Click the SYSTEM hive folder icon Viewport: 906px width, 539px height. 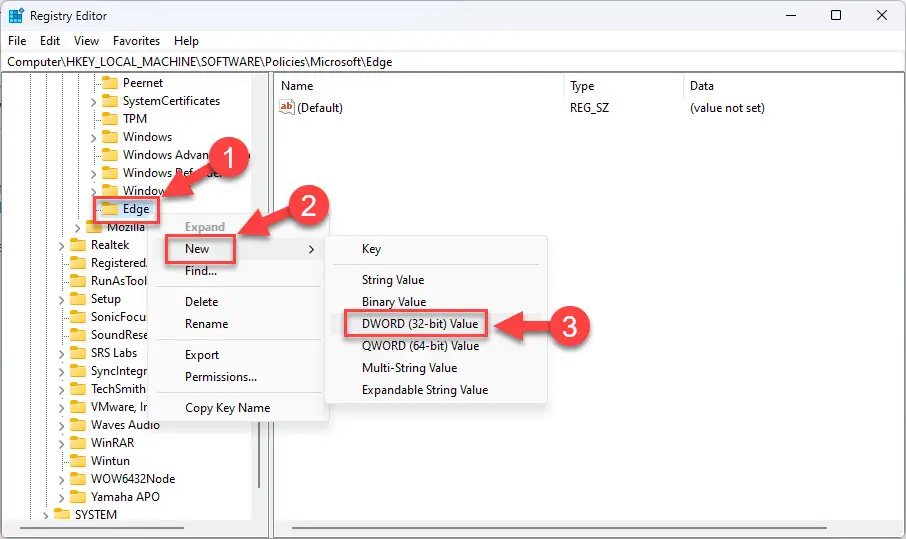pos(62,514)
